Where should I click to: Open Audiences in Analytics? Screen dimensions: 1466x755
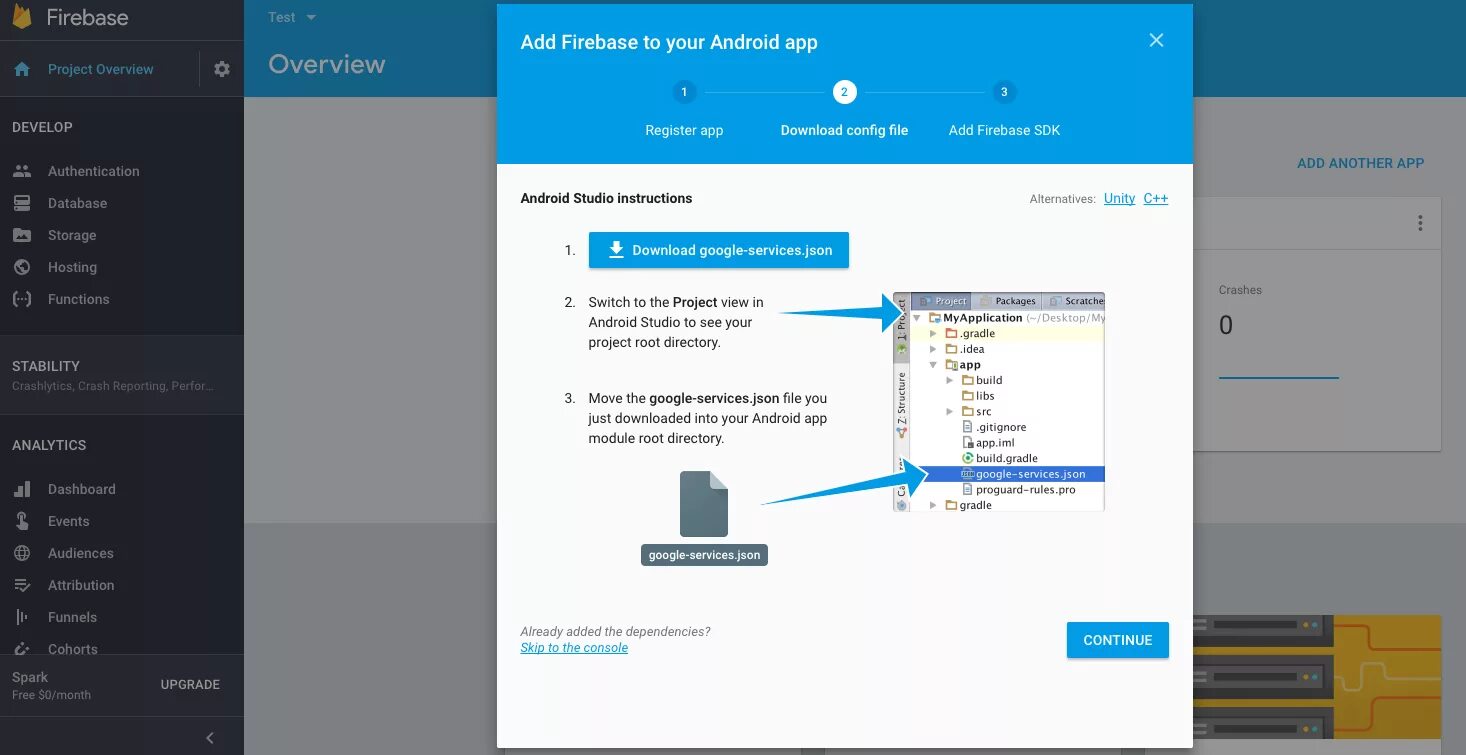click(x=80, y=553)
